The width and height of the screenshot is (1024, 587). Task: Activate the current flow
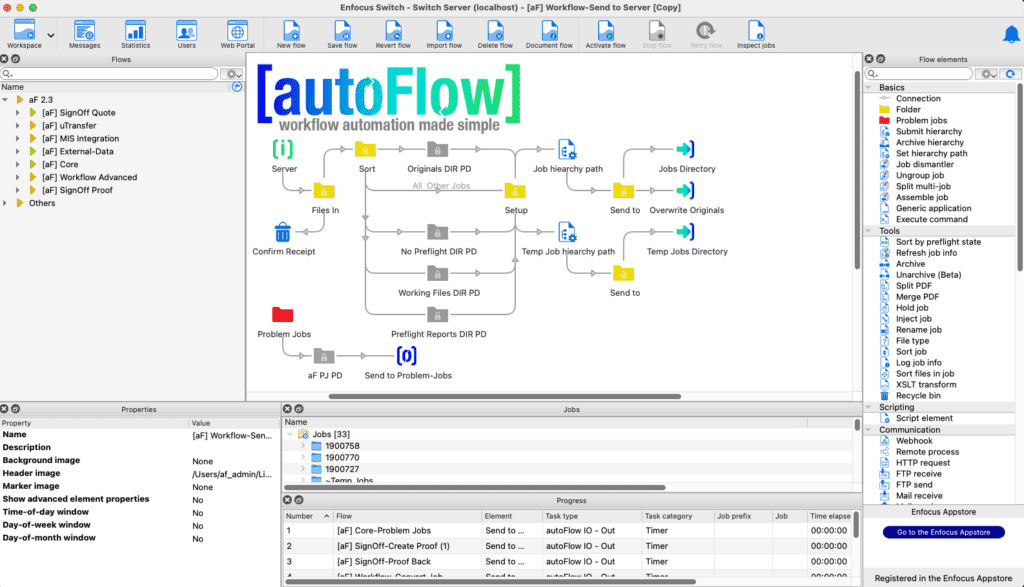point(605,34)
